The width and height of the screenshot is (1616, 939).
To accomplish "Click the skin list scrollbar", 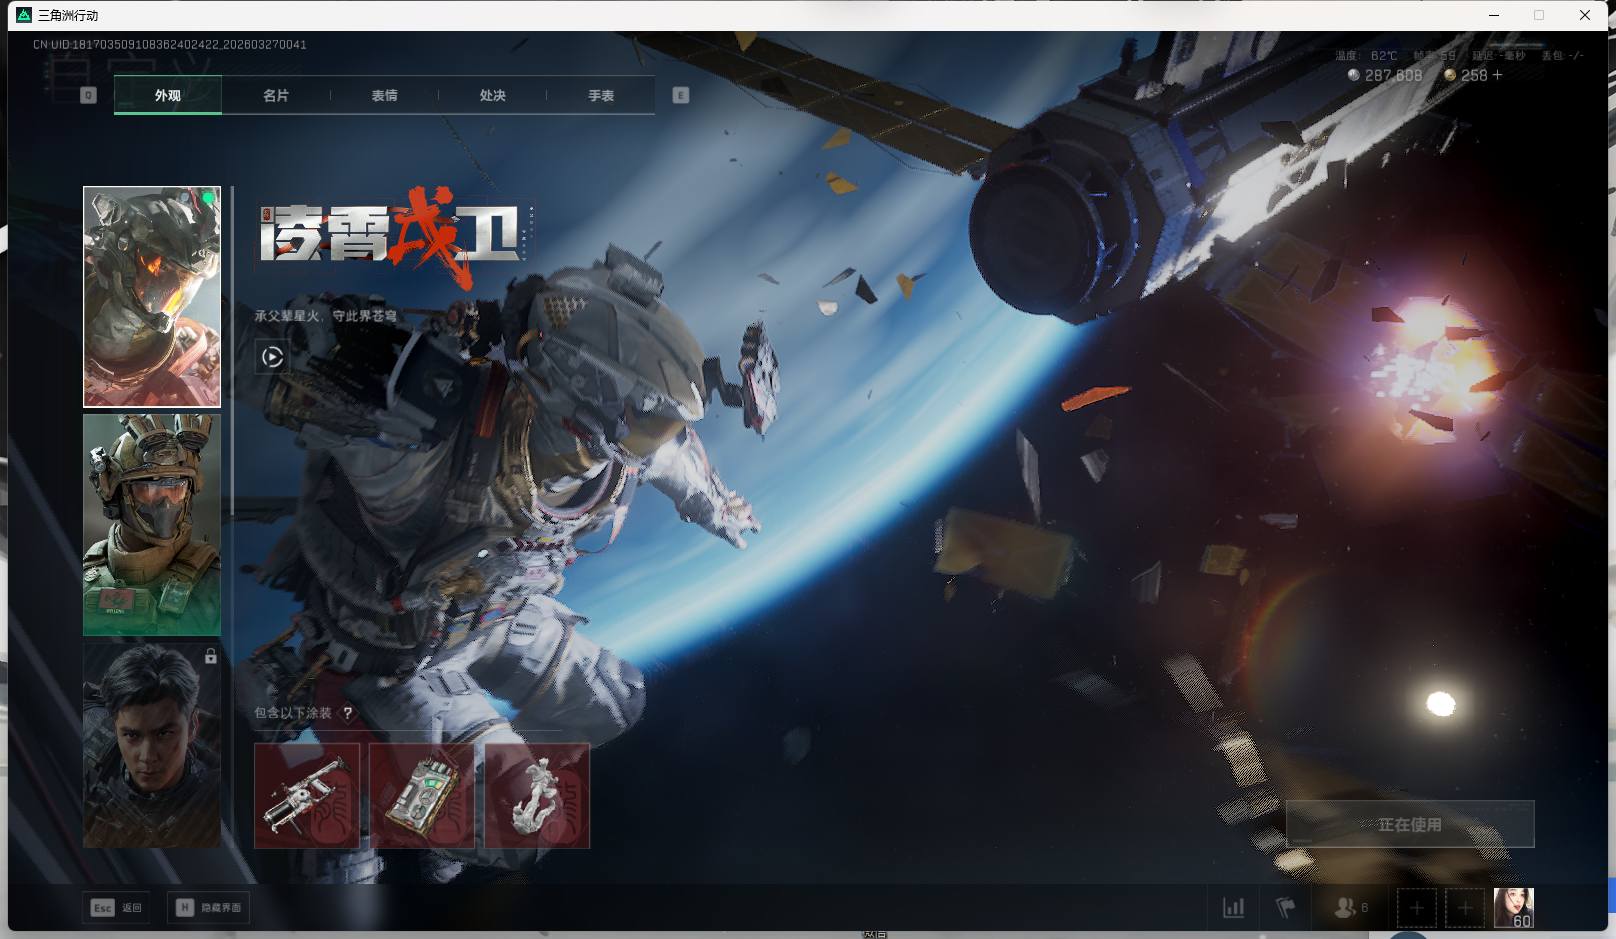I will tap(232, 350).
